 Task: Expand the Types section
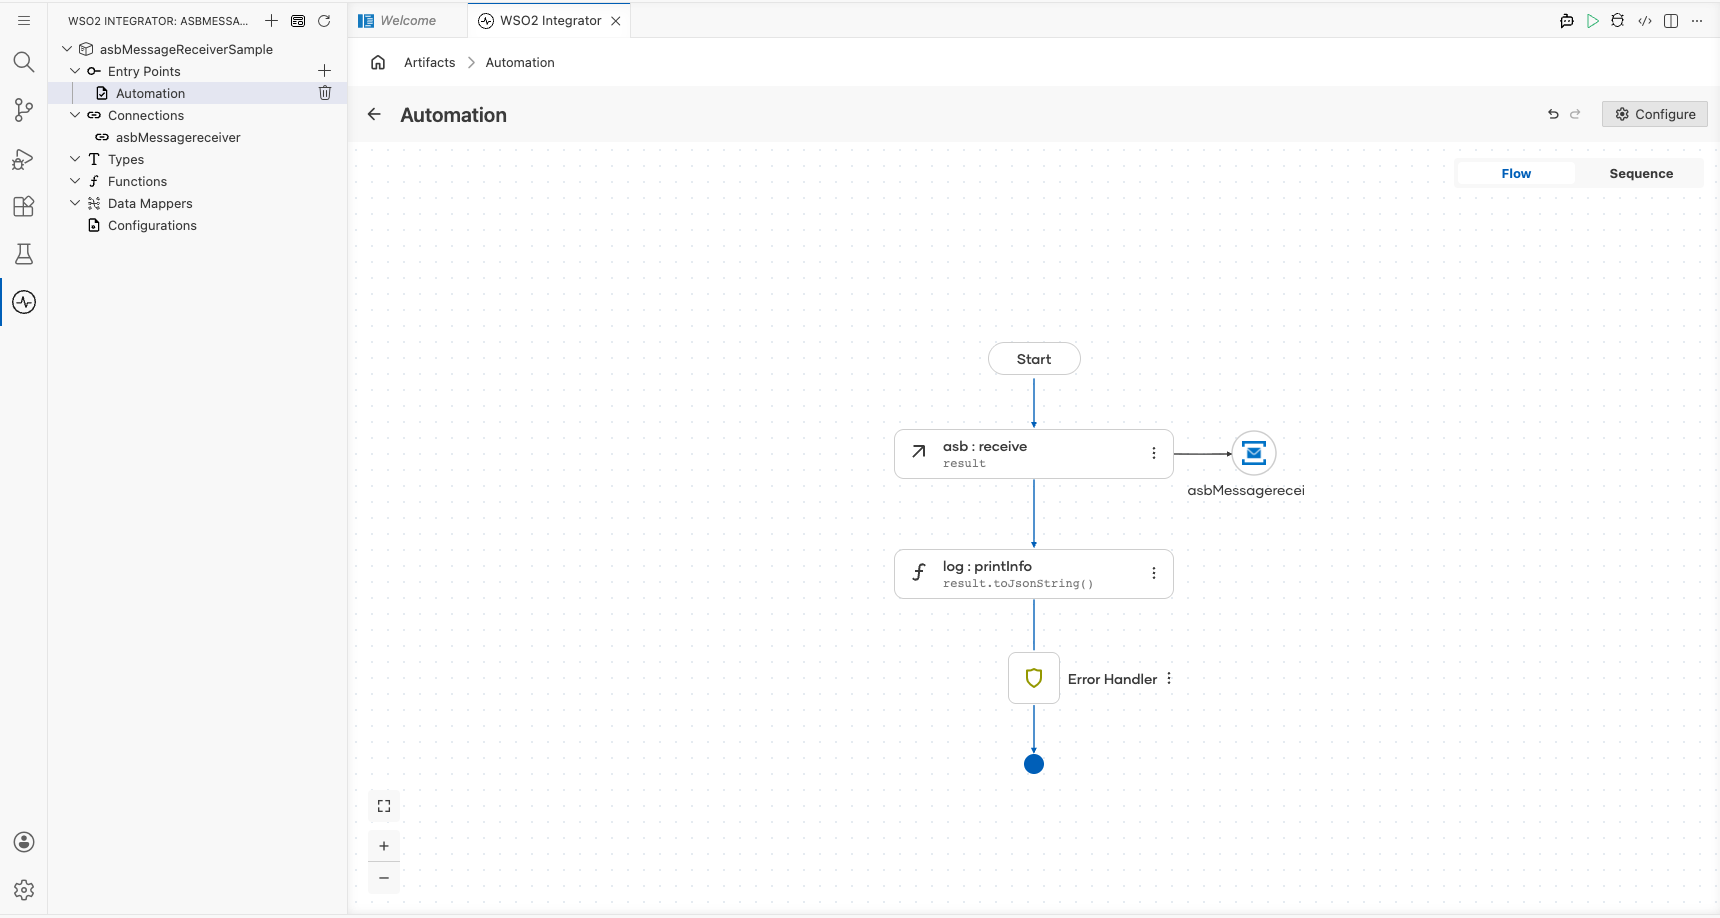[x=75, y=159]
